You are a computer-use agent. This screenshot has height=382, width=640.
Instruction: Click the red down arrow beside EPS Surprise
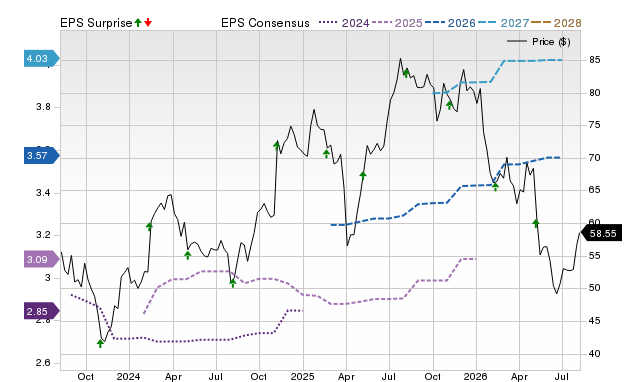pos(148,23)
